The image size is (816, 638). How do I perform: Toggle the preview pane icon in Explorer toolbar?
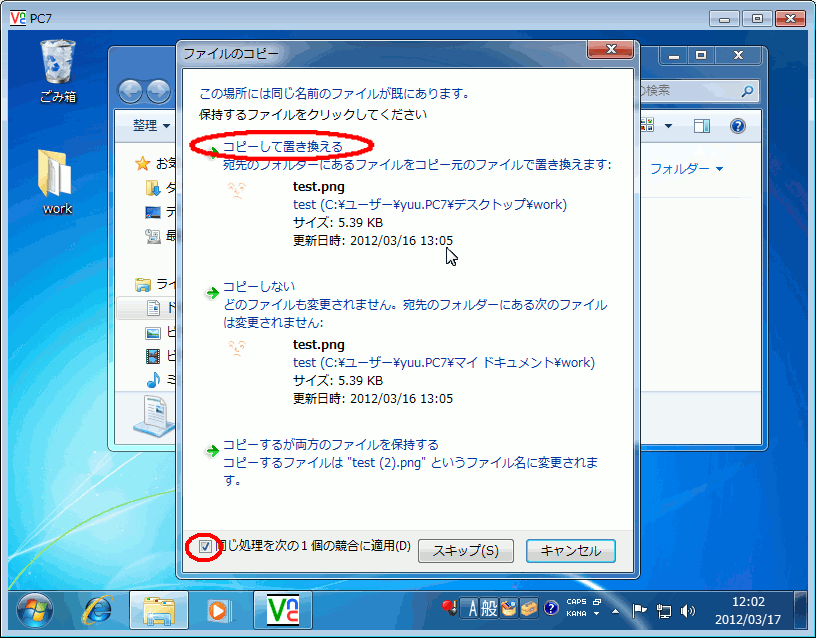(x=700, y=126)
